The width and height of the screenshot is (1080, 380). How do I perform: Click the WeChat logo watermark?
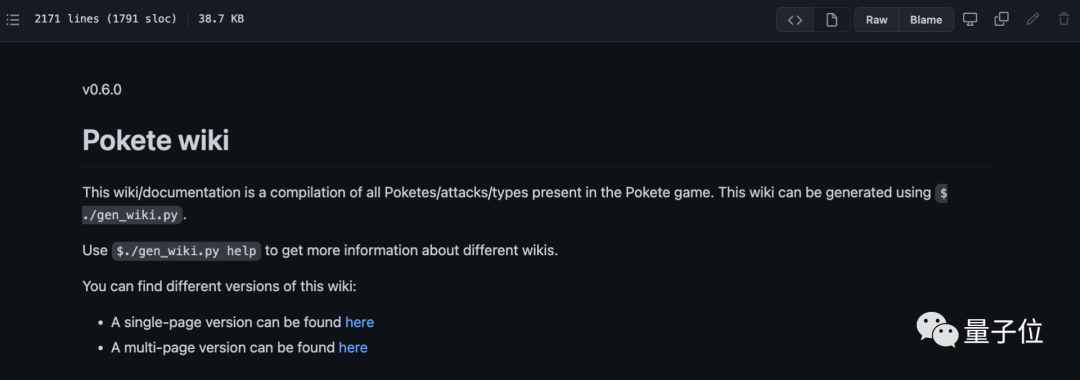(937, 330)
